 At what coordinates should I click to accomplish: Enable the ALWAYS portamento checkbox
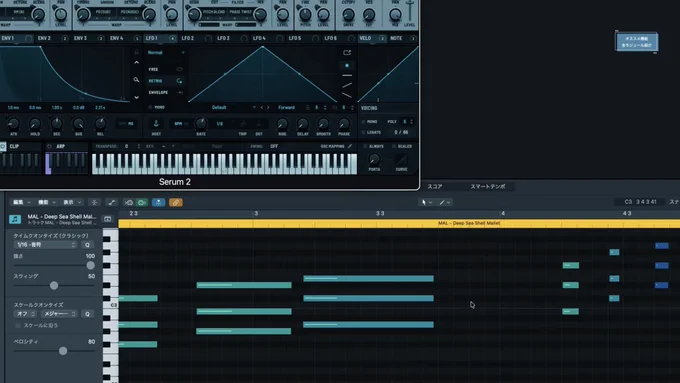pyautogui.click(x=365, y=146)
